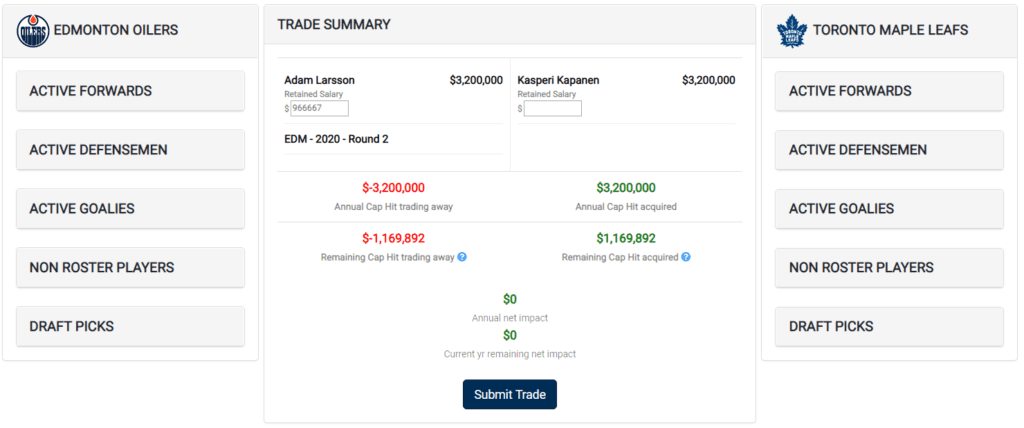Expand Oilers Active Goalies list

(130, 209)
